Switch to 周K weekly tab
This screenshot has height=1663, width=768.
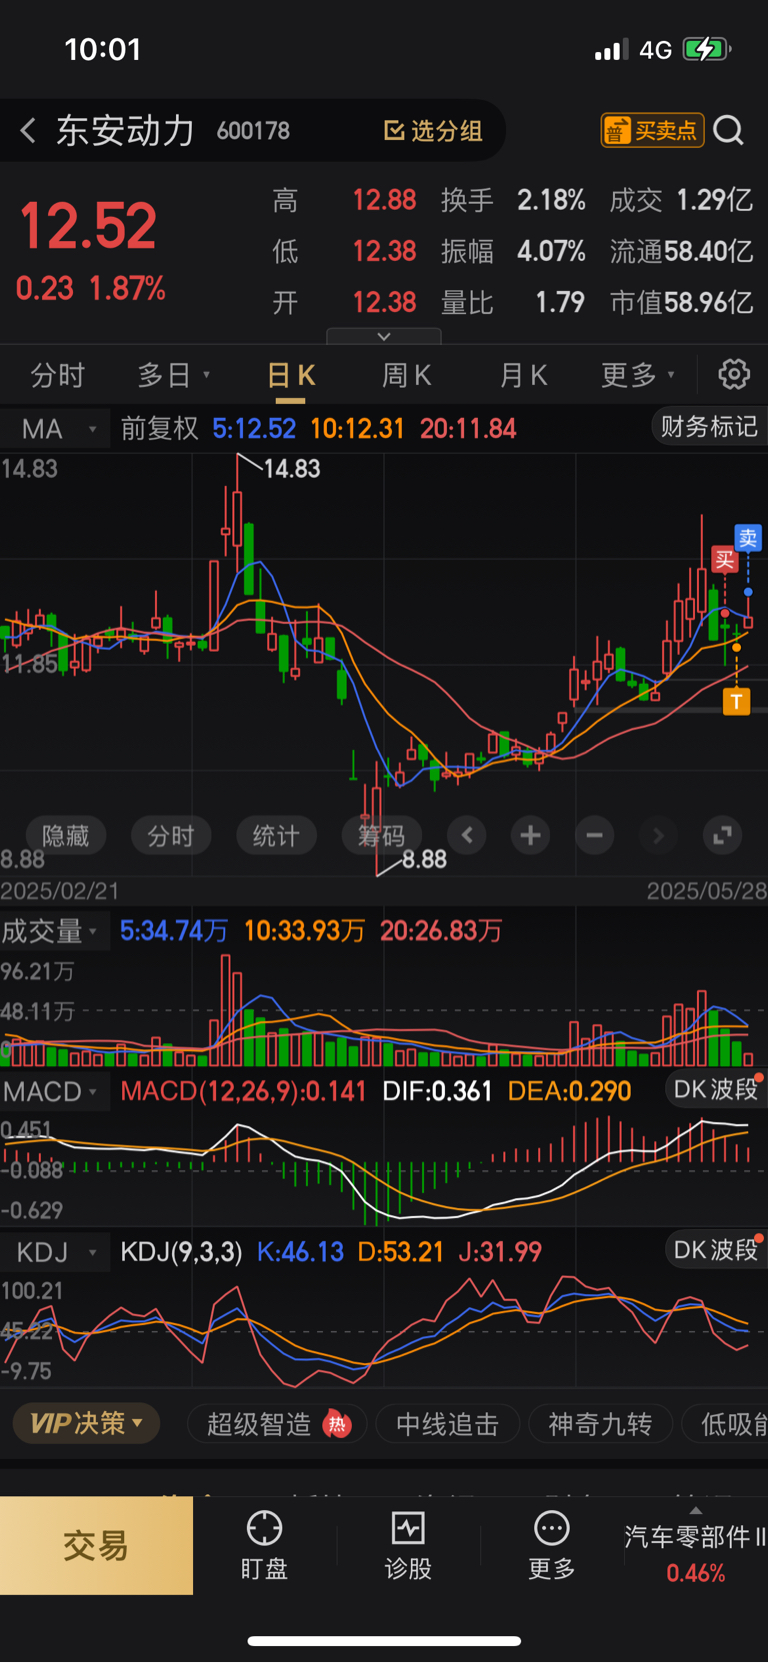[406, 375]
